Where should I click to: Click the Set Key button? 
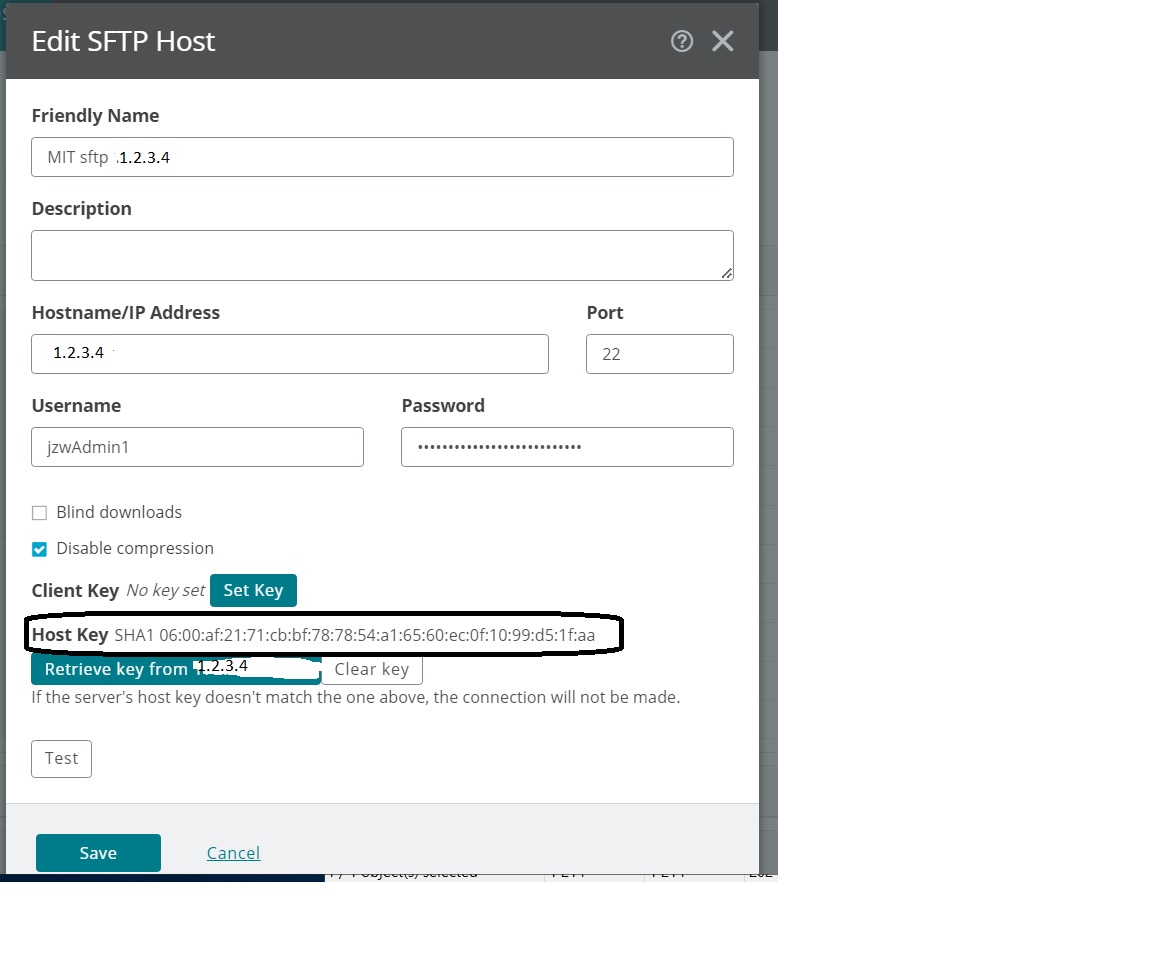pos(254,591)
